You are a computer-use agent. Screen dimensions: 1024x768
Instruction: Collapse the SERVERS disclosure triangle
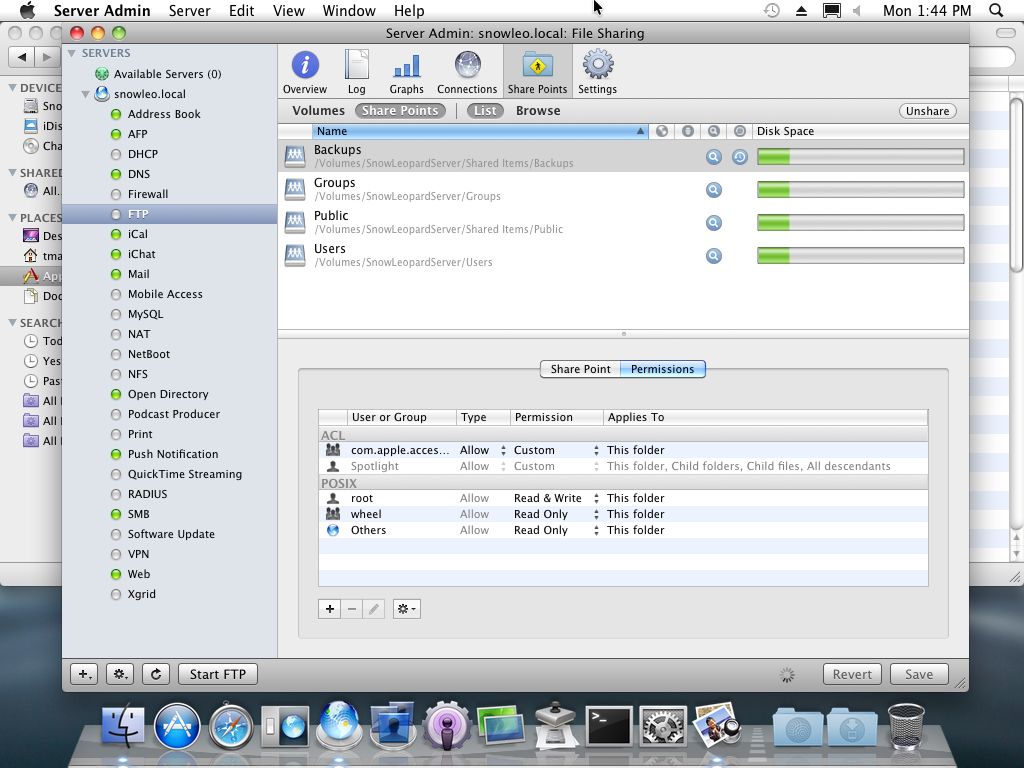coord(72,53)
